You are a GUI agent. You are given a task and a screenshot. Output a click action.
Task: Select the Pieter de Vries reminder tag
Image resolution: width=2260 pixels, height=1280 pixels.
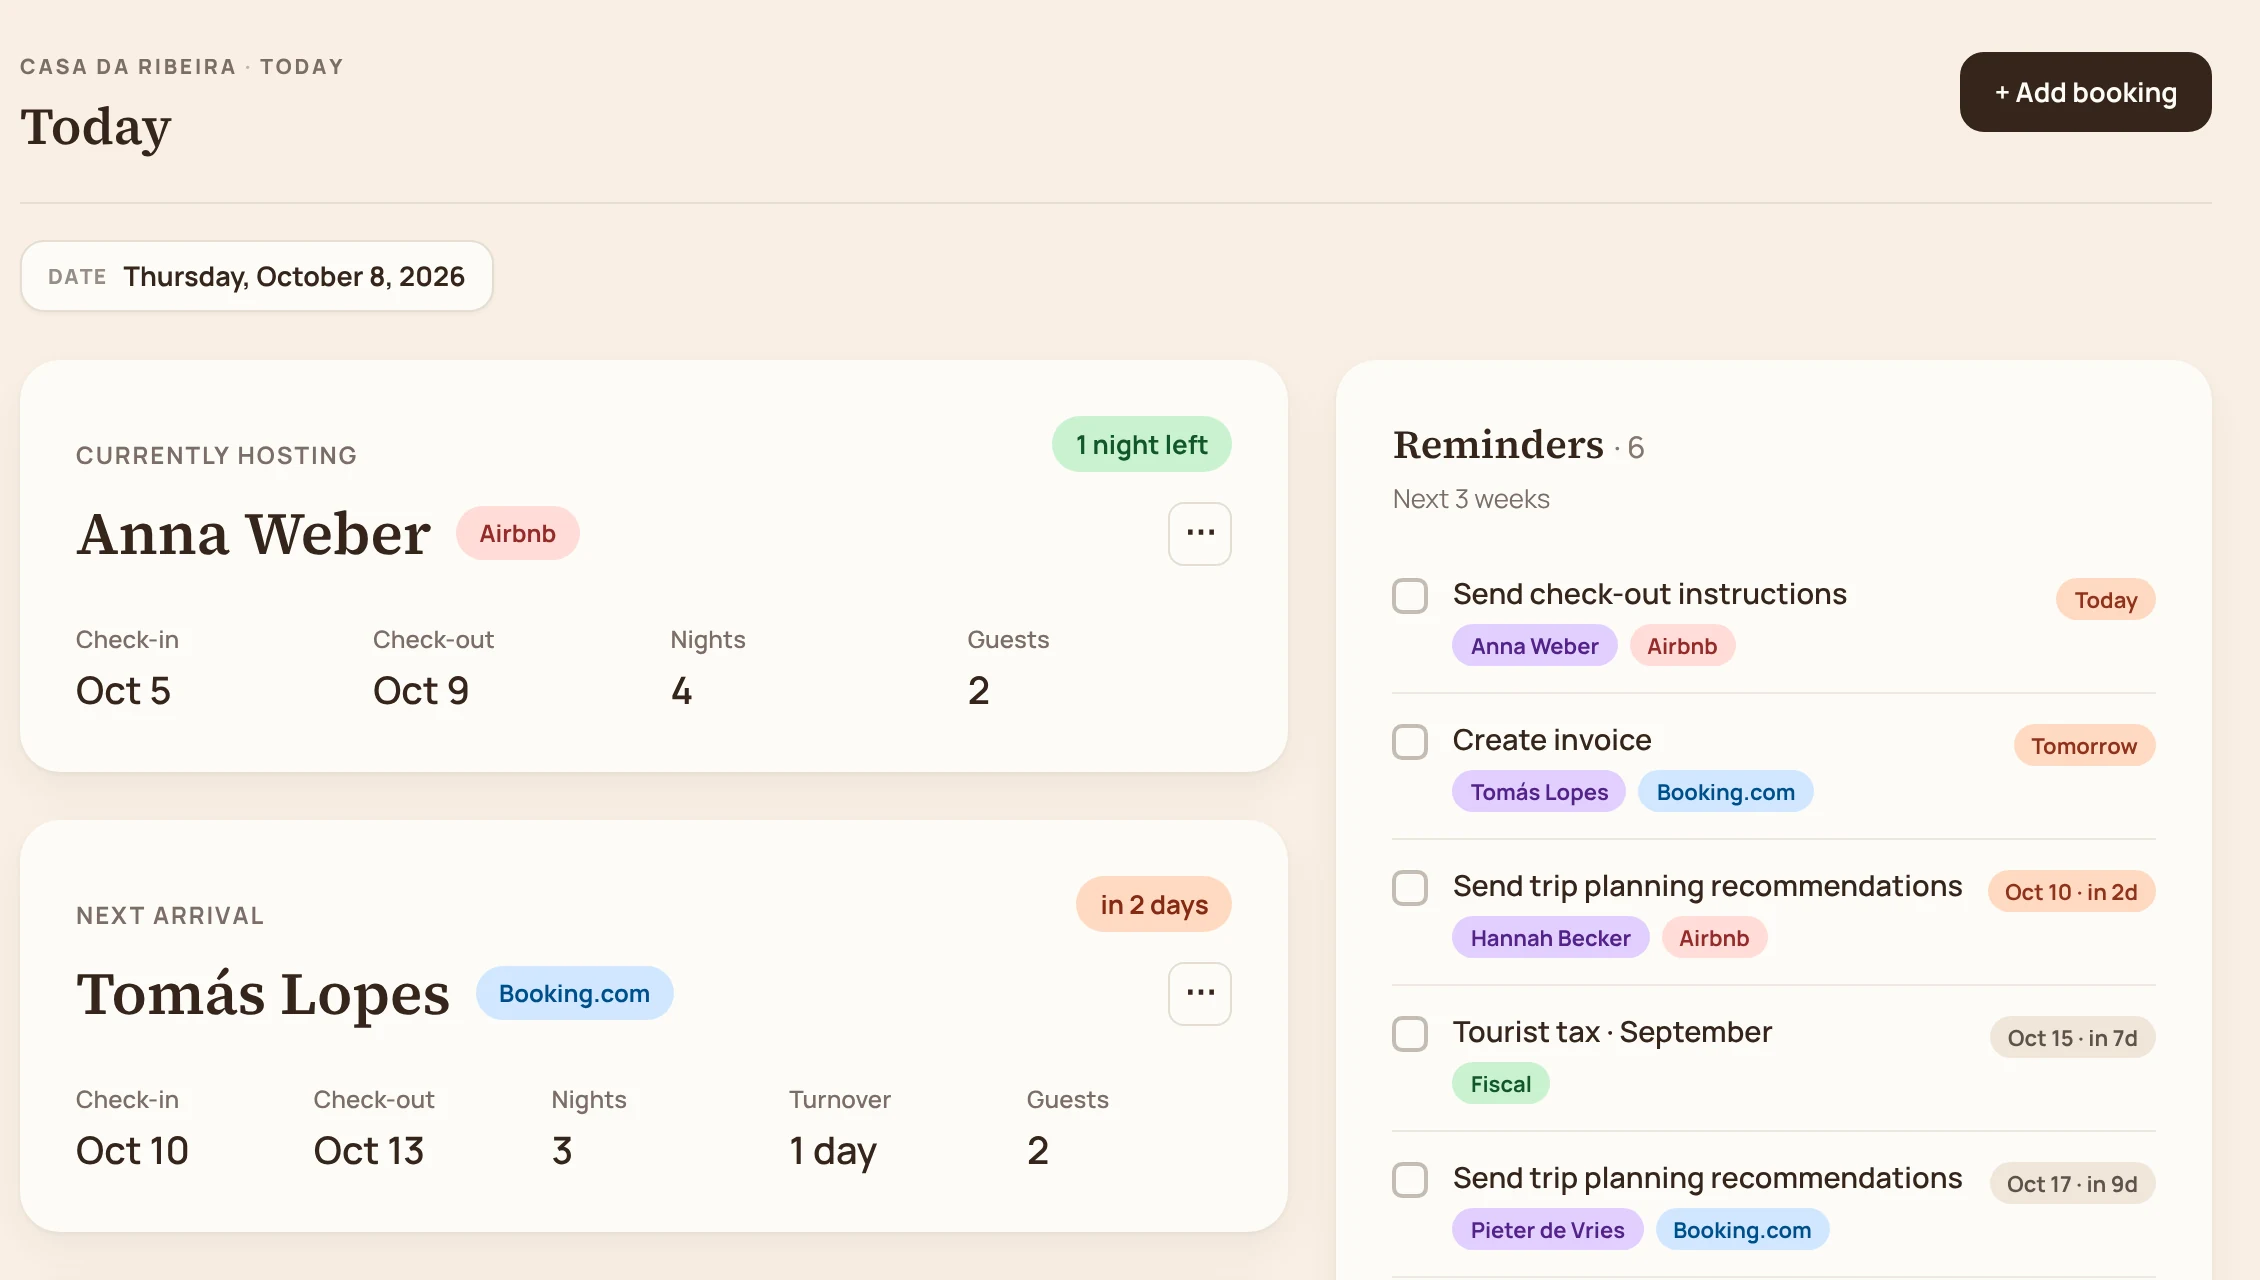coord(1547,1230)
